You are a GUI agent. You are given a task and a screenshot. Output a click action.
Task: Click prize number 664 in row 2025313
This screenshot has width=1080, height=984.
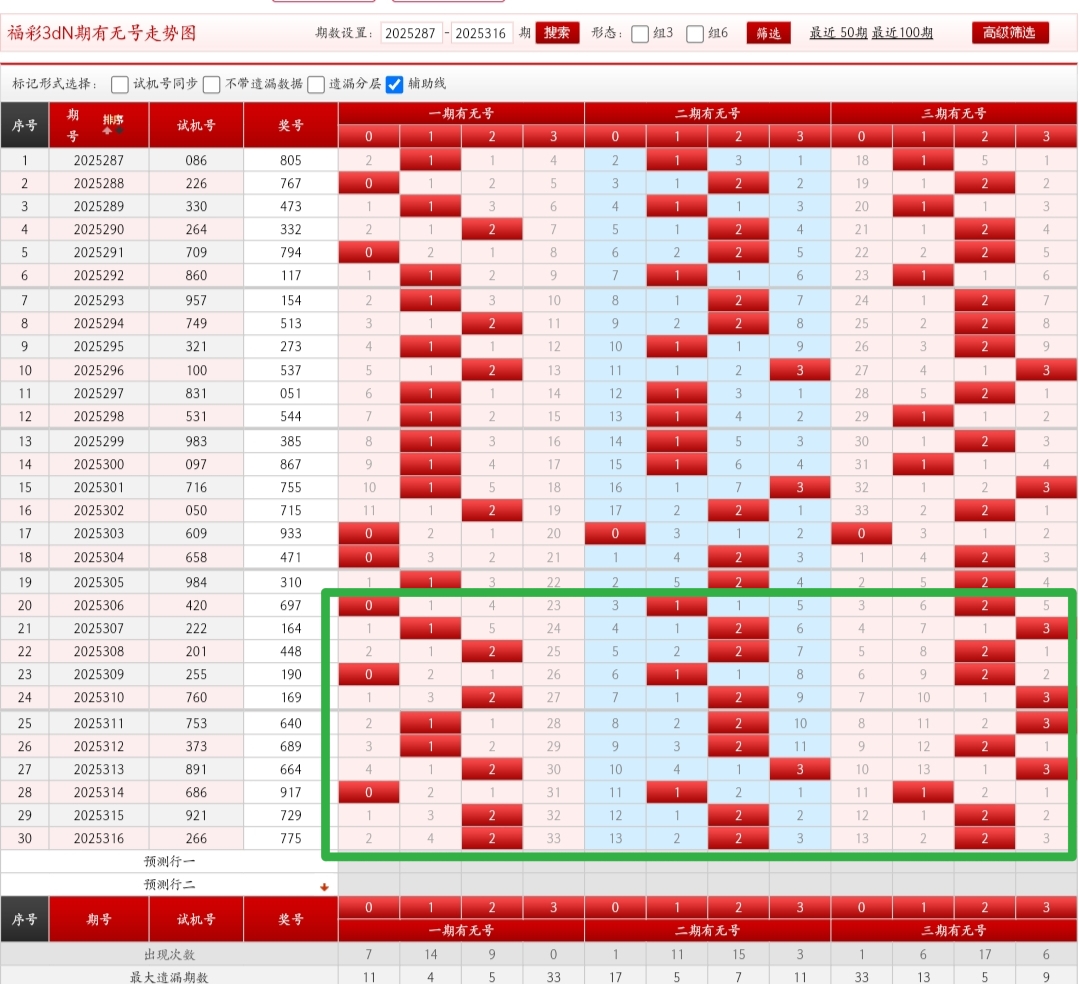coord(291,770)
